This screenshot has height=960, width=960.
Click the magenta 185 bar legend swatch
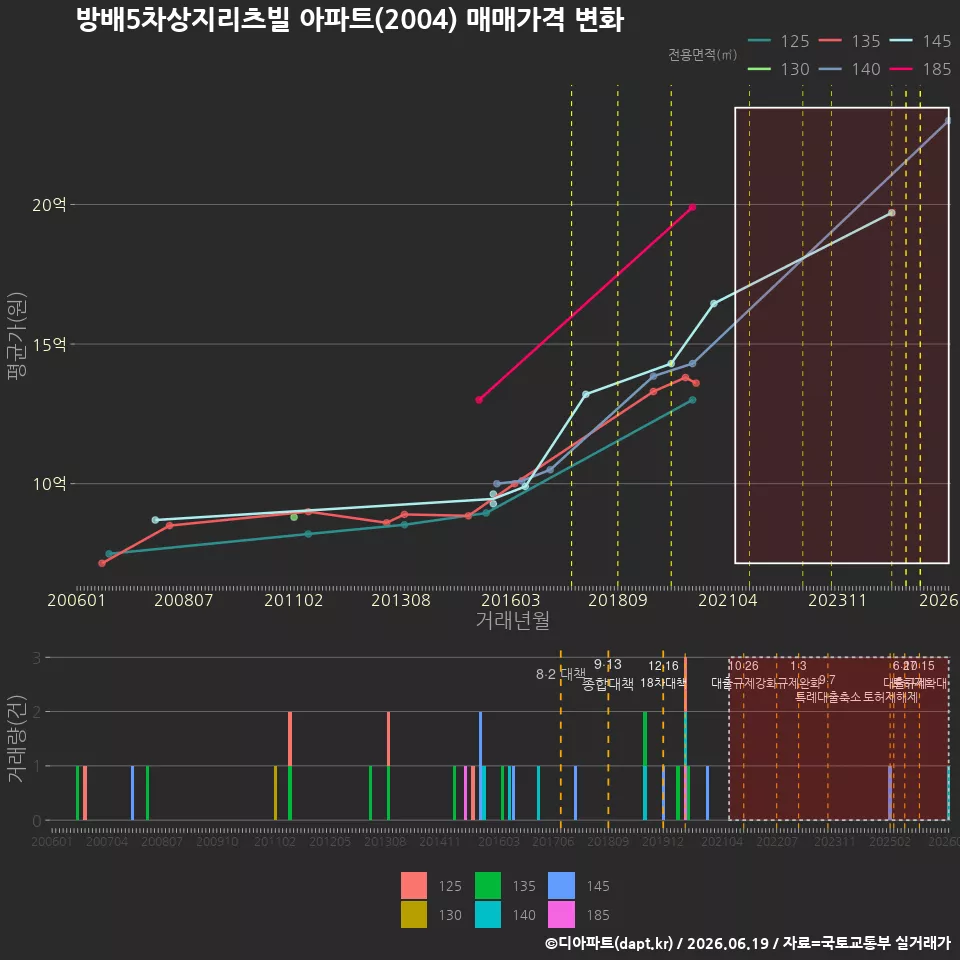pyautogui.click(x=561, y=914)
